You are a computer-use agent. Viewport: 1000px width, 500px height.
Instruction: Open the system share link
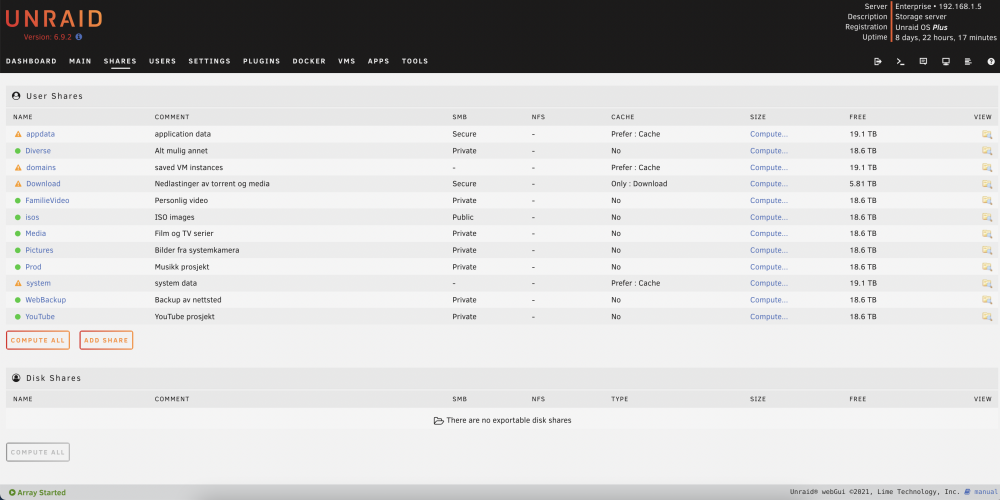pos(38,283)
